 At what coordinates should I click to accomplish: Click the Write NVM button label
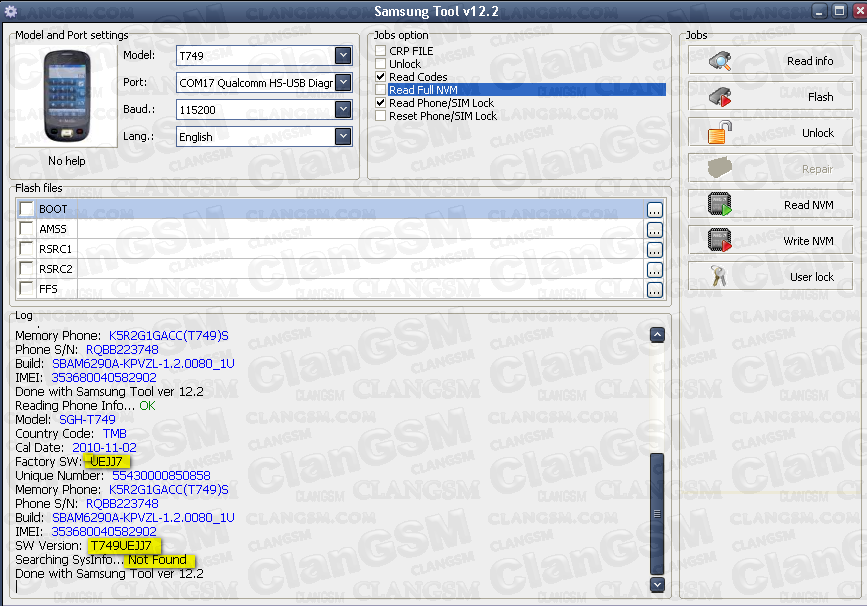[808, 241]
